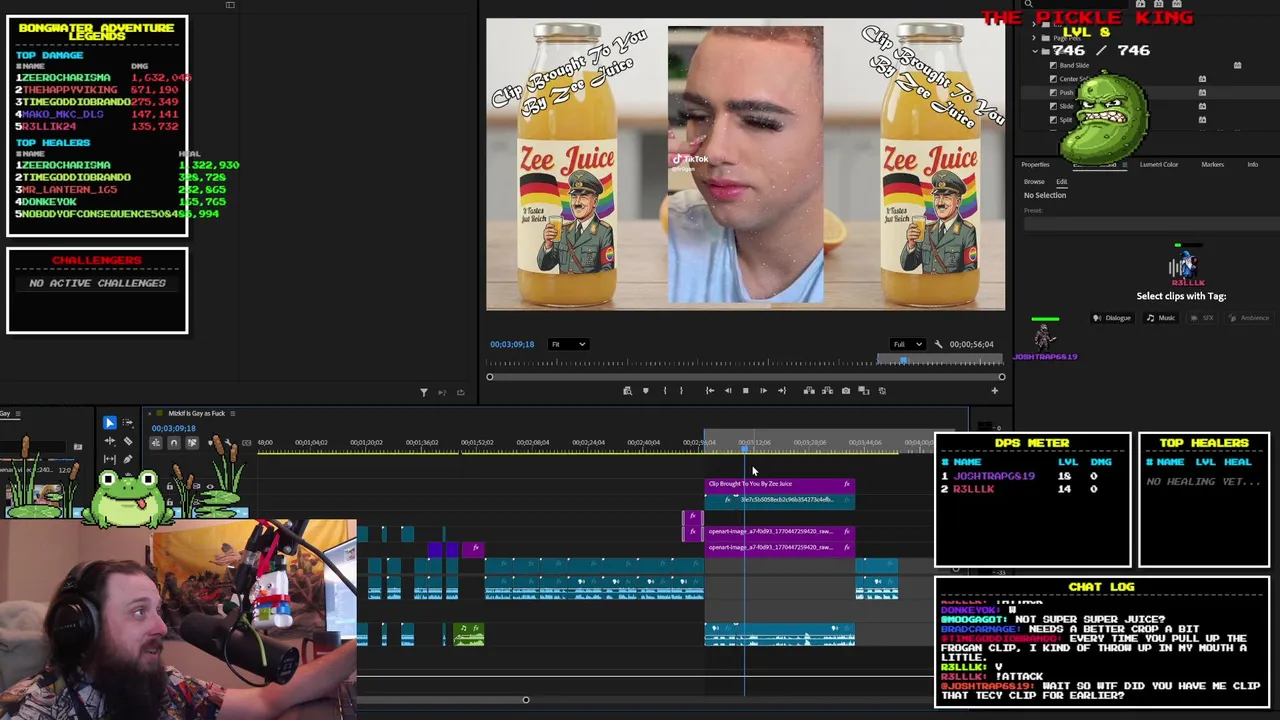Tag clips as Ambience
The width and height of the screenshot is (1280, 720).
point(1248,318)
